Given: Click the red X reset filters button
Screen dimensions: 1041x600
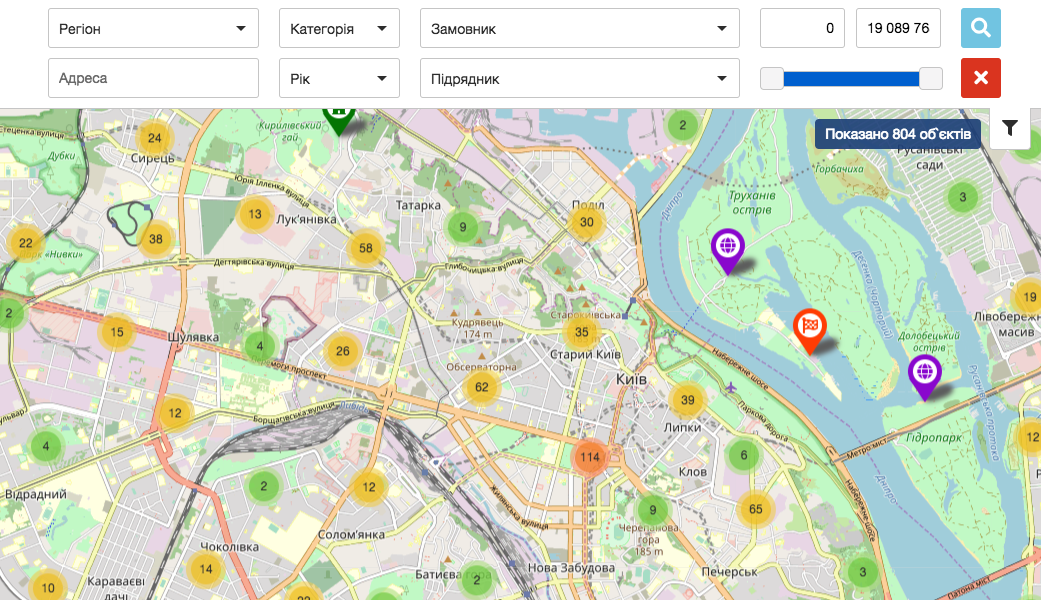Looking at the screenshot, I should pos(980,78).
